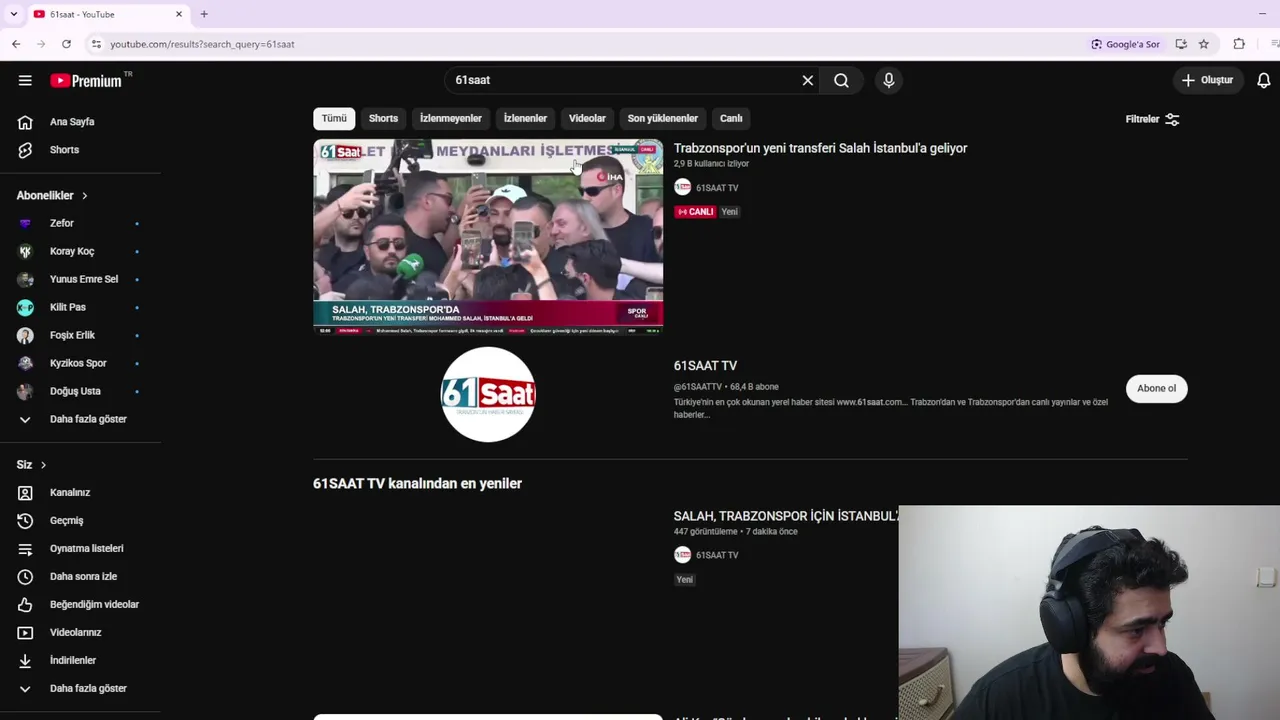Open notifications bell

point(1264,80)
